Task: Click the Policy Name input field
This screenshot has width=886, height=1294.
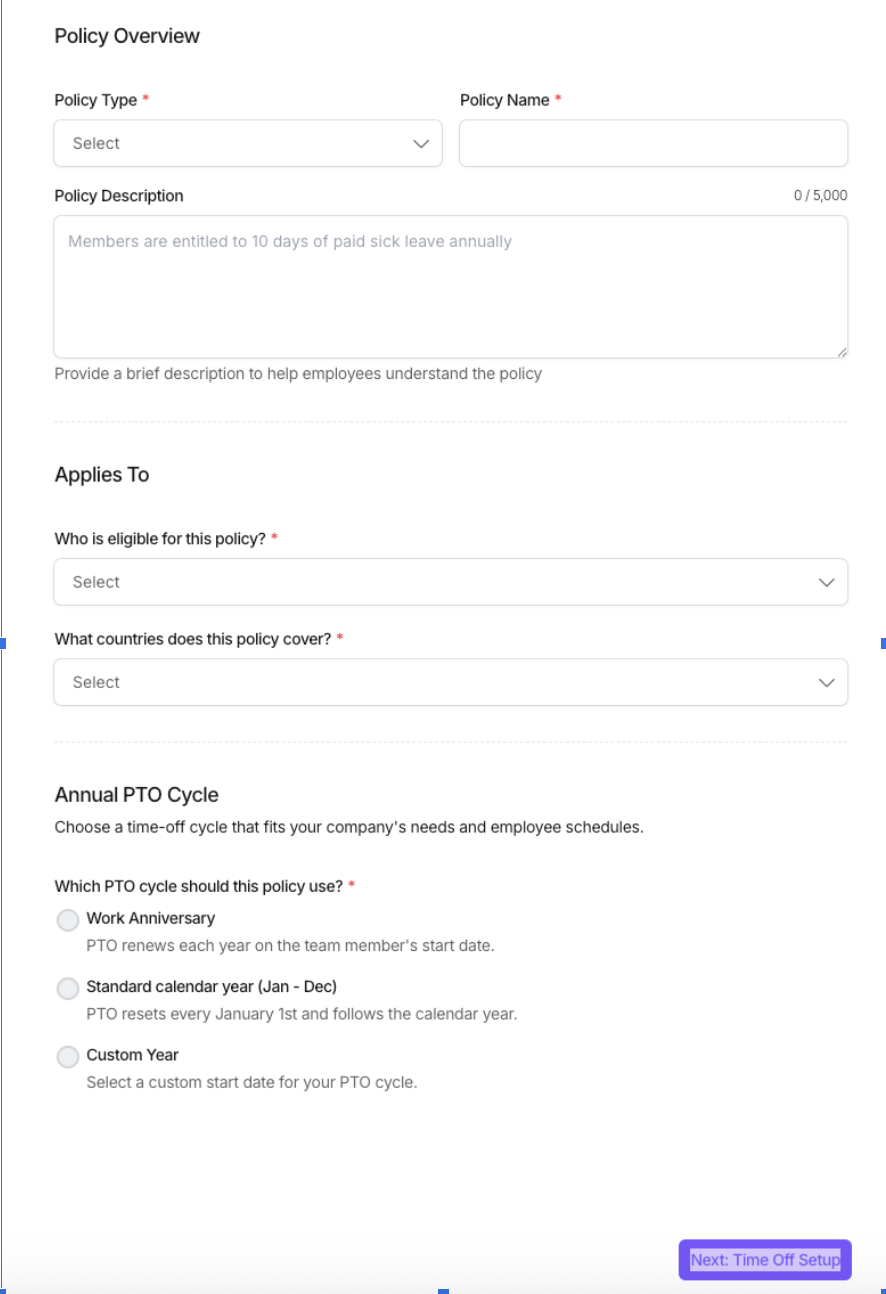Action: coord(653,144)
